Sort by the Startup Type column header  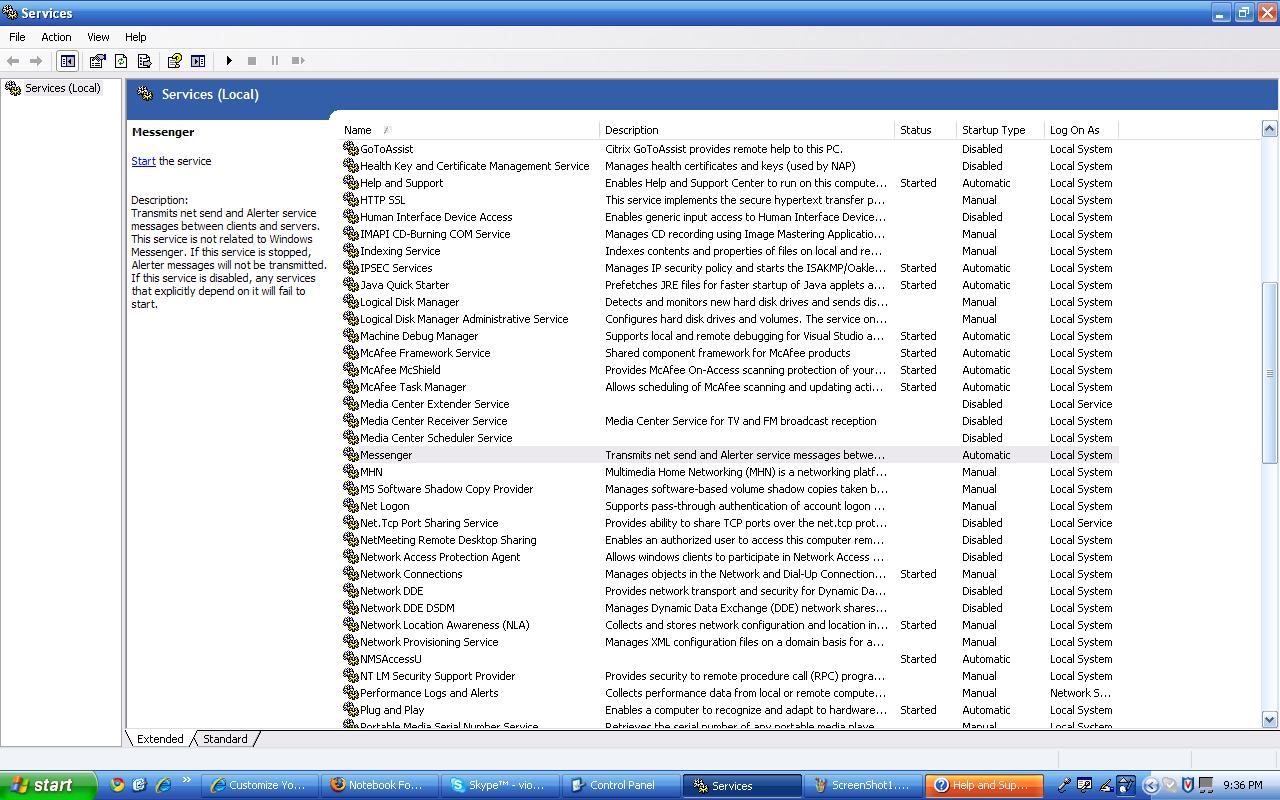click(x=1000, y=130)
